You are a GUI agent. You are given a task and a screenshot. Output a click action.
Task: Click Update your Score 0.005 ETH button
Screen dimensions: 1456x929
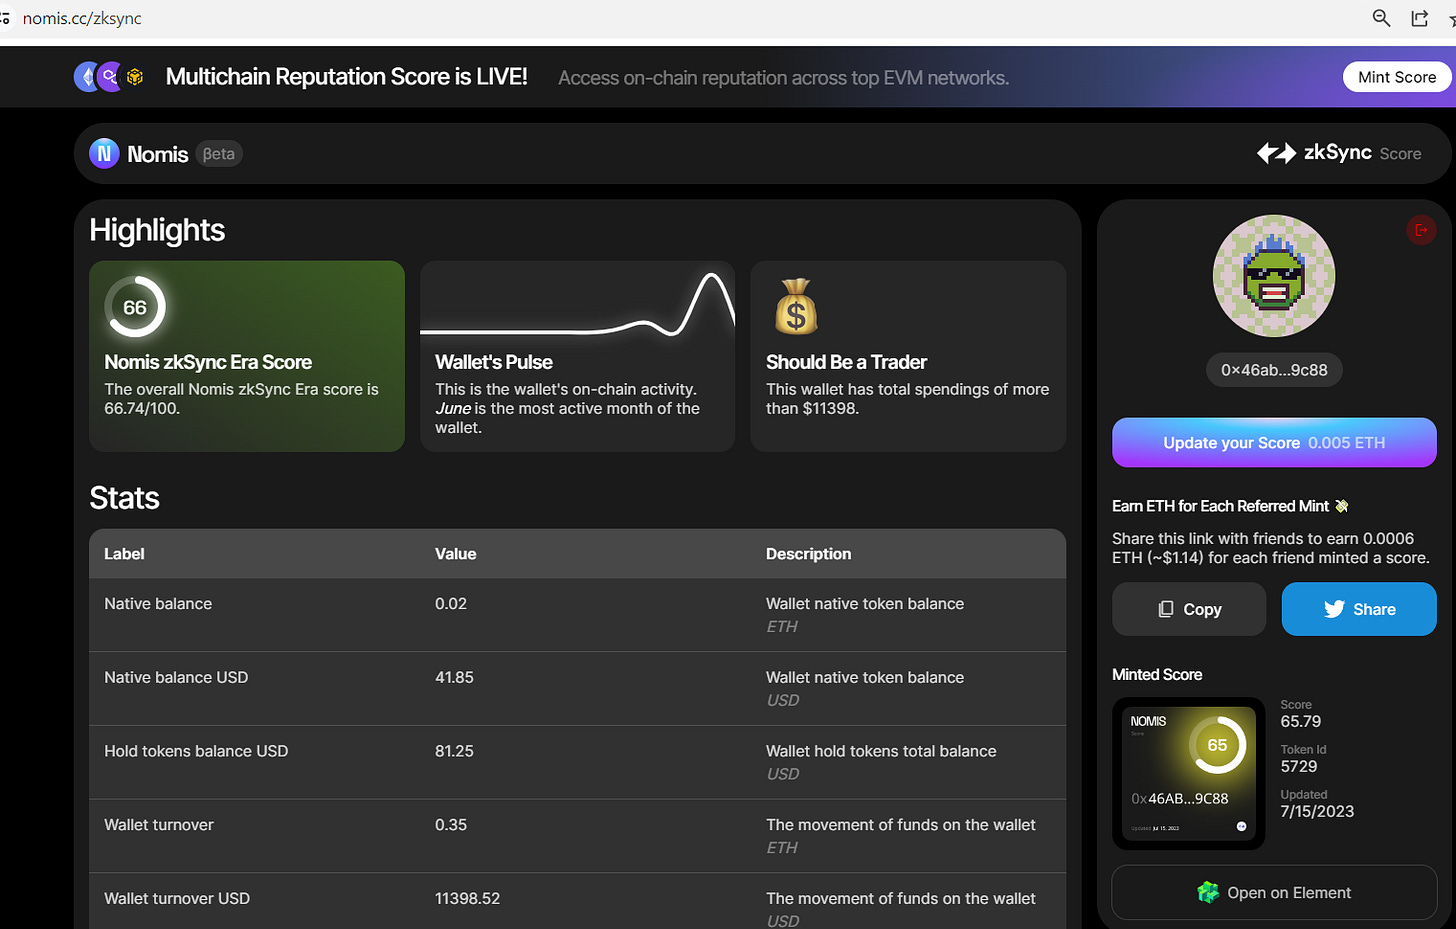pyautogui.click(x=1274, y=442)
